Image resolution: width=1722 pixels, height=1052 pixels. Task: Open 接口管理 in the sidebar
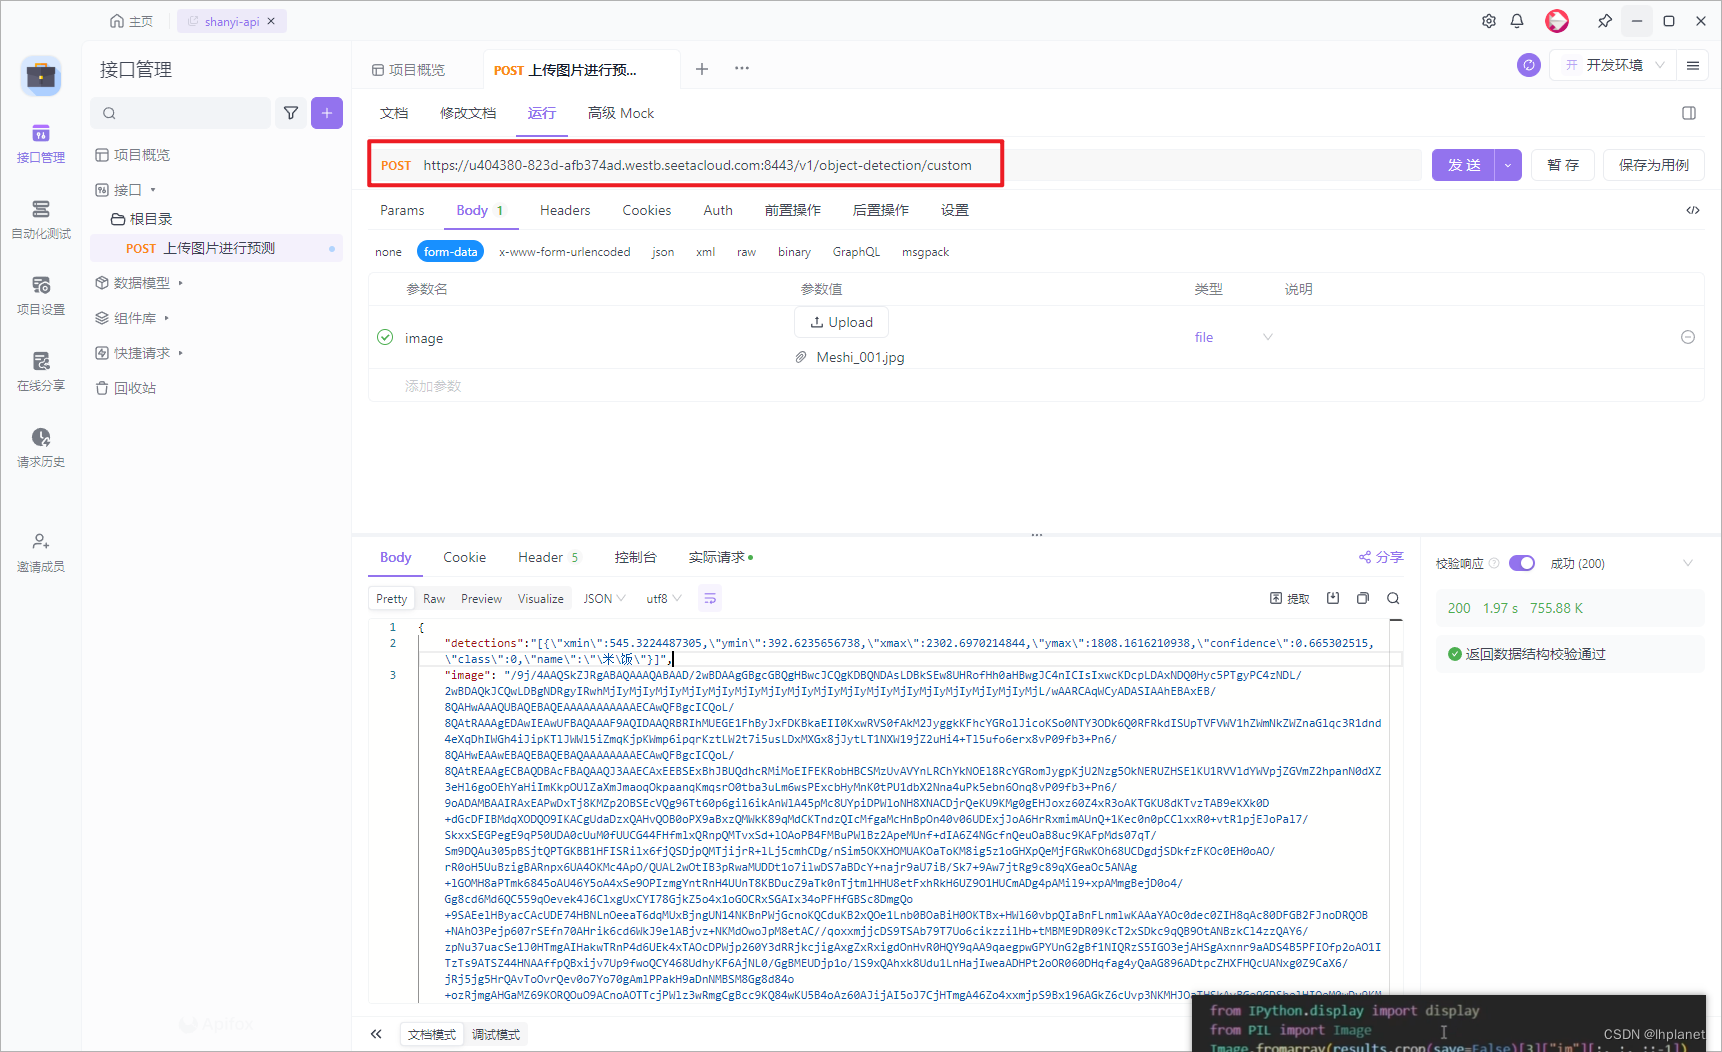click(x=41, y=144)
